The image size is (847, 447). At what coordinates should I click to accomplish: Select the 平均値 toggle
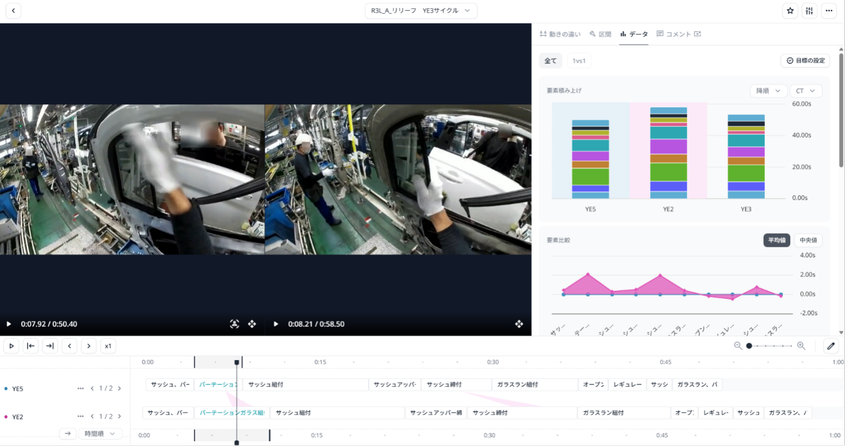click(776, 240)
